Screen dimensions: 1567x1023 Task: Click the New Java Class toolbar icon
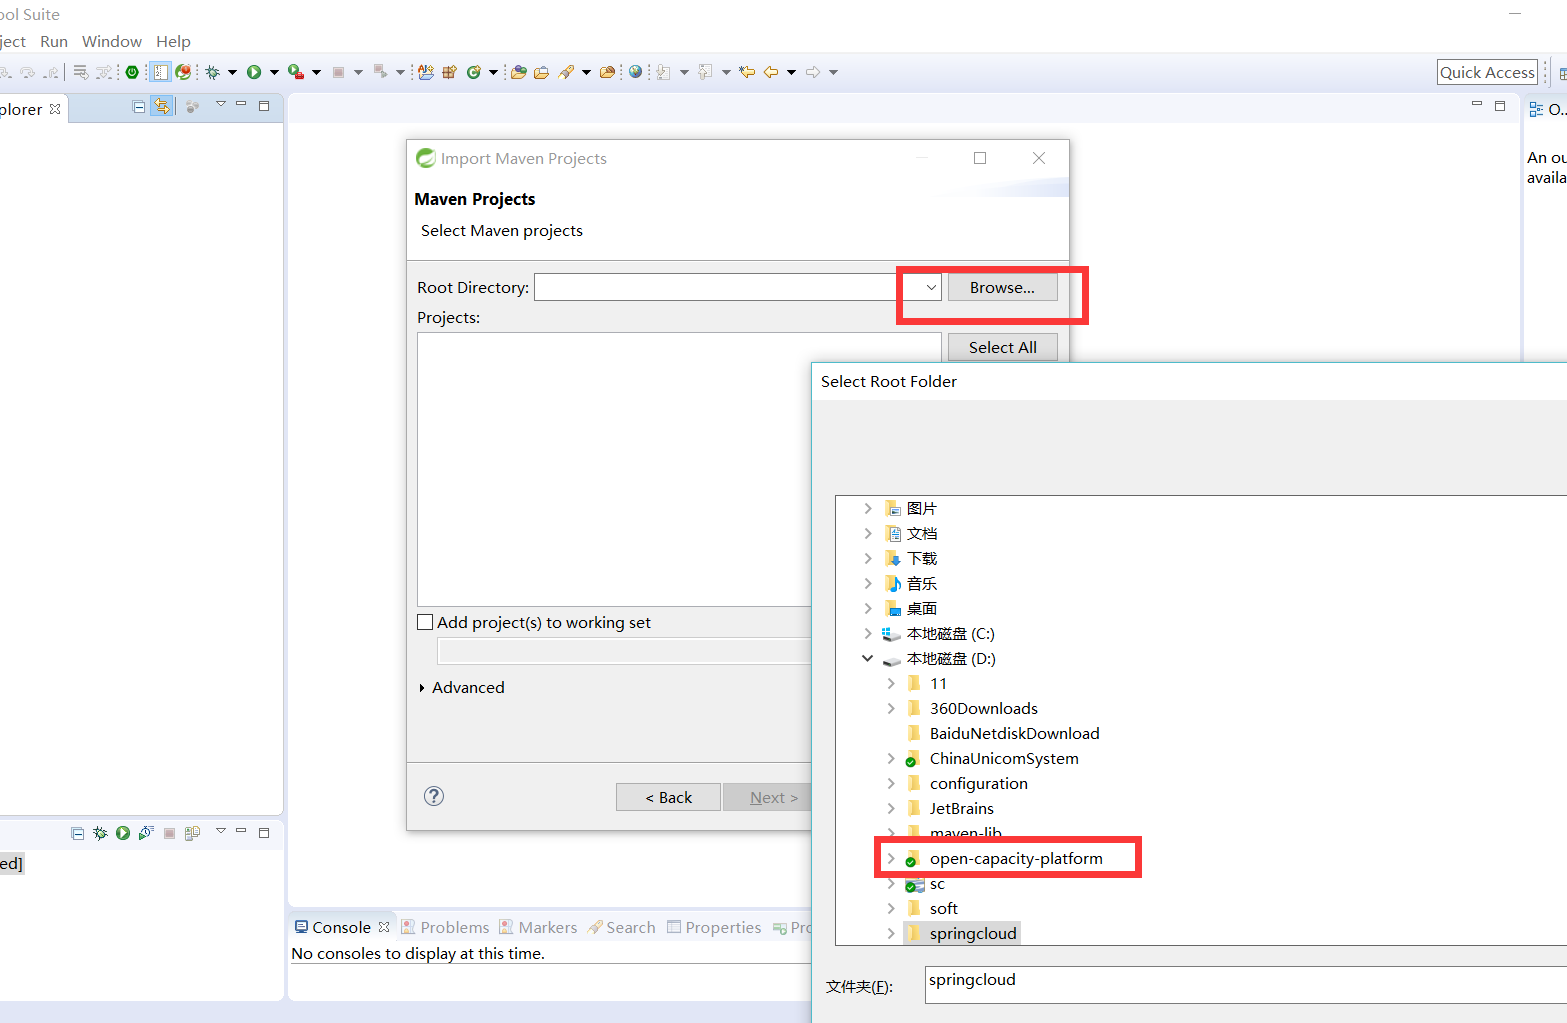[x=474, y=72]
